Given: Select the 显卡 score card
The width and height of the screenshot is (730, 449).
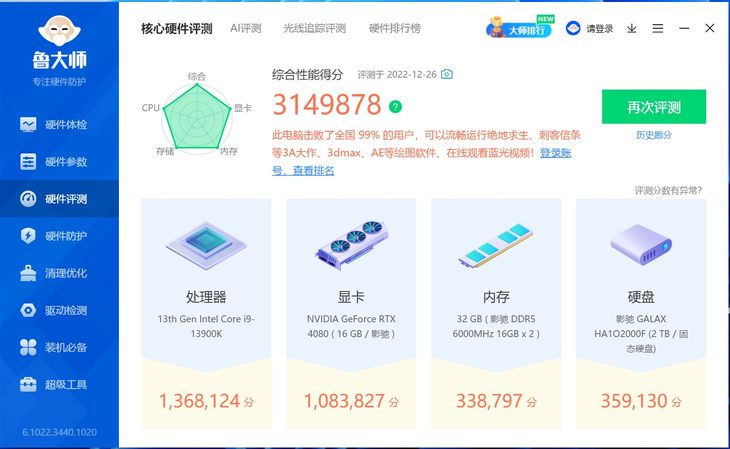Looking at the screenshot, I should 351,313.
